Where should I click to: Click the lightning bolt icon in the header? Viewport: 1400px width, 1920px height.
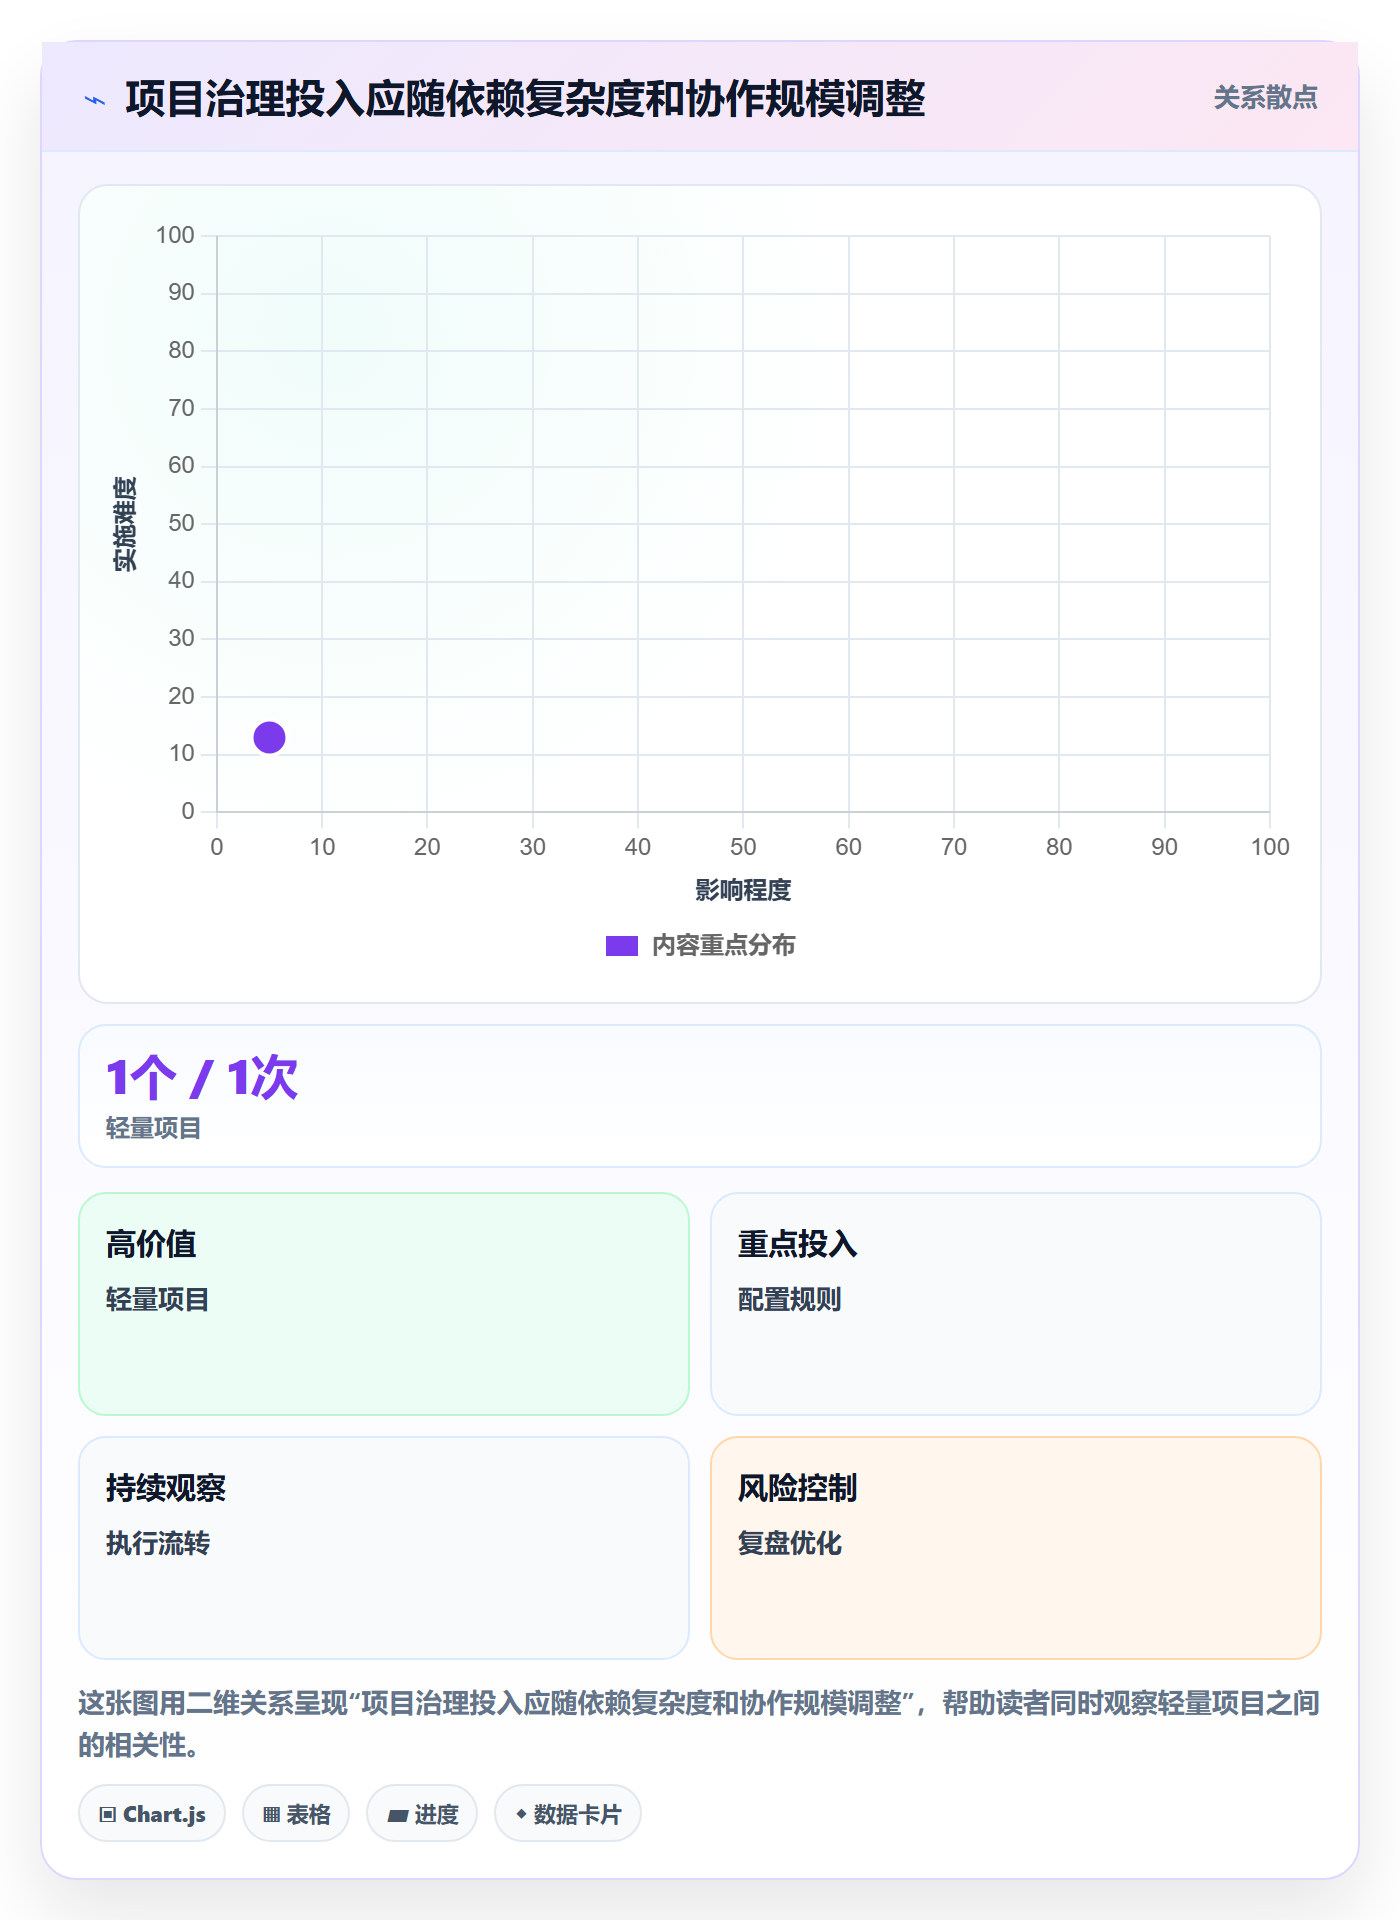(x=95, y=100)
